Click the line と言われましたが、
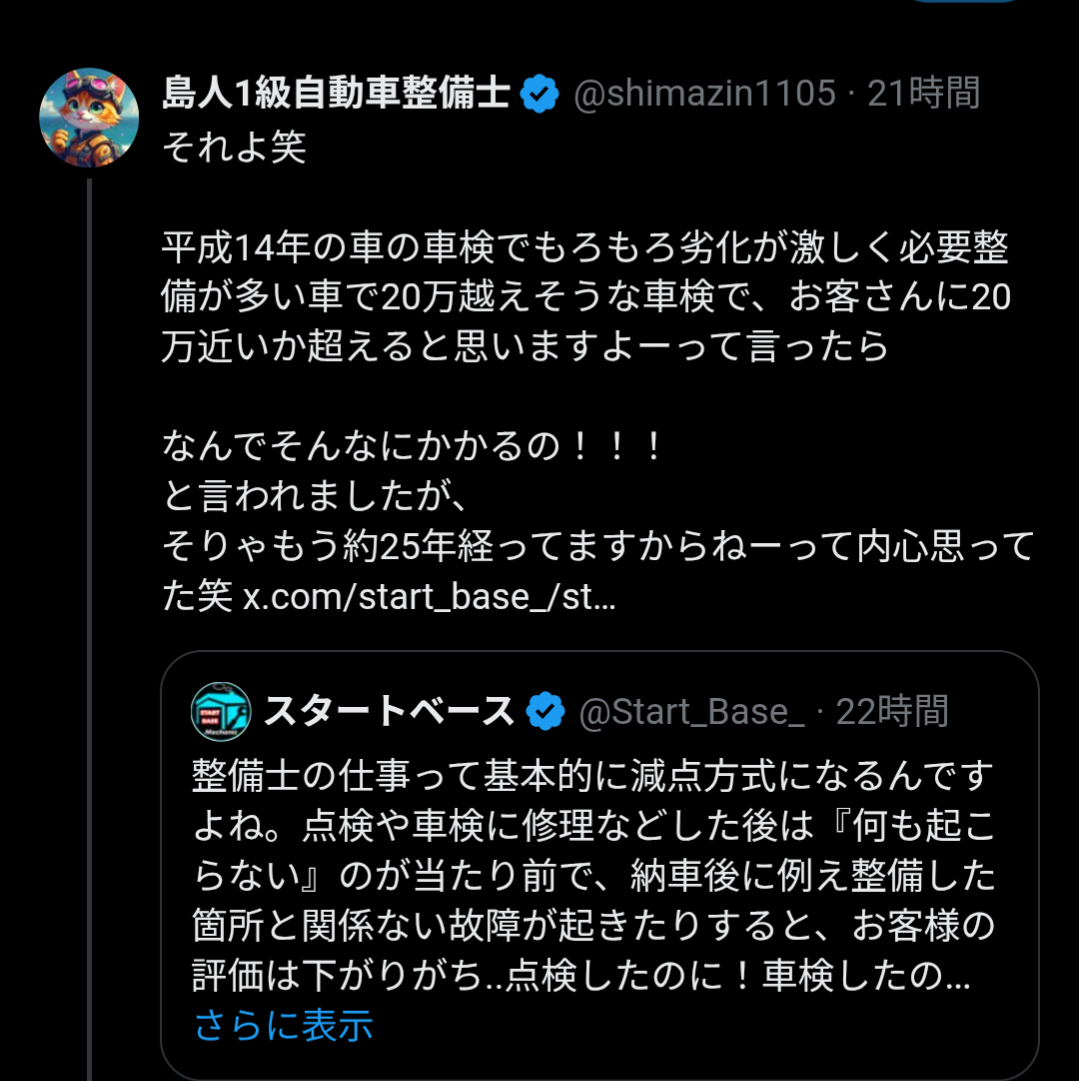The image size is (1079, 1081). 314,496
